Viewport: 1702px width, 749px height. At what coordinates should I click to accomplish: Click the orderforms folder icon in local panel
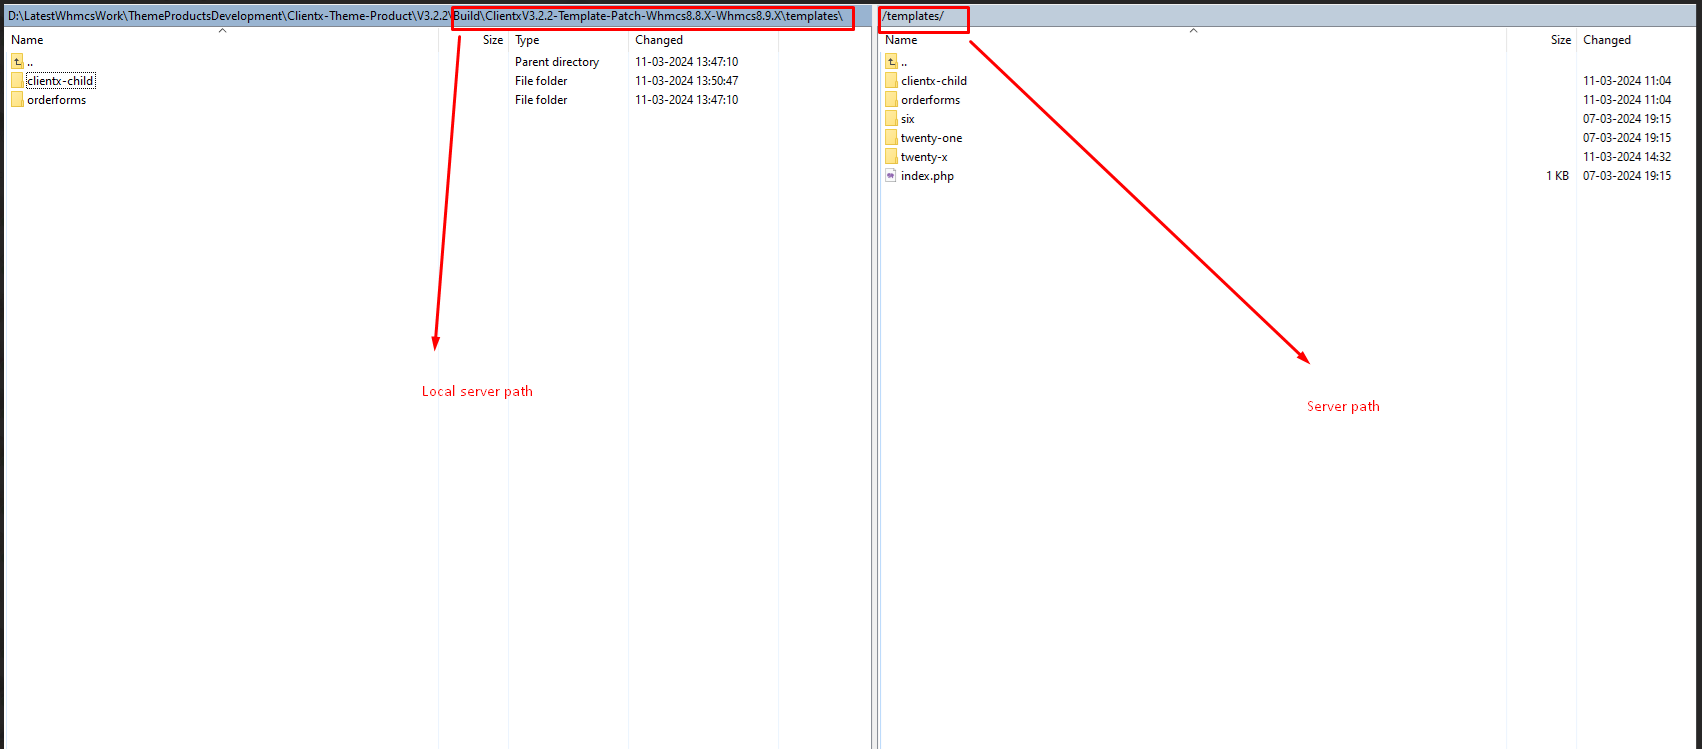coord(17,100)
